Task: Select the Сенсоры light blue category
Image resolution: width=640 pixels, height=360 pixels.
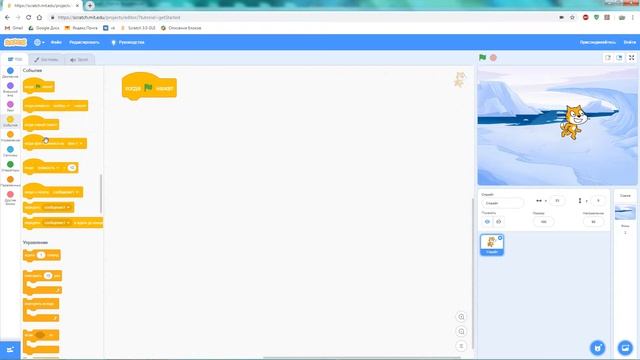Action: tap(10, 149)
